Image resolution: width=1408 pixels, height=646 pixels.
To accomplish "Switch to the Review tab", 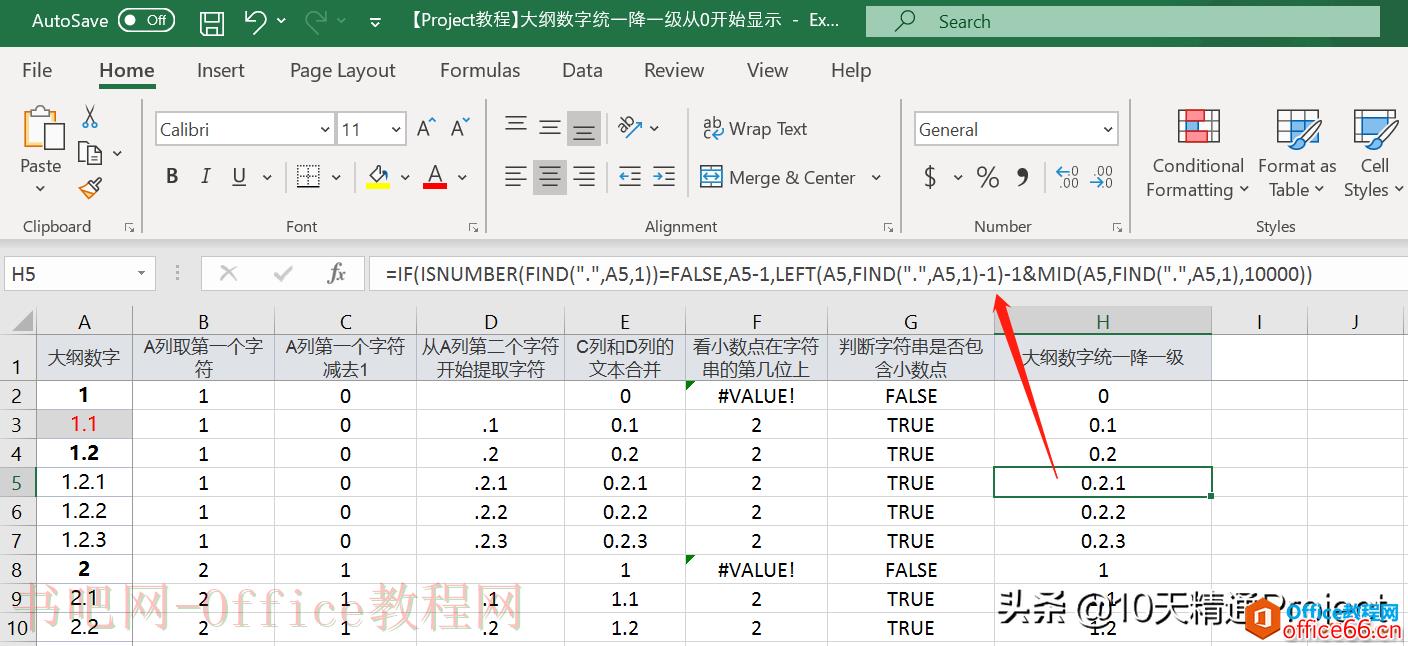I will (674, 70).
